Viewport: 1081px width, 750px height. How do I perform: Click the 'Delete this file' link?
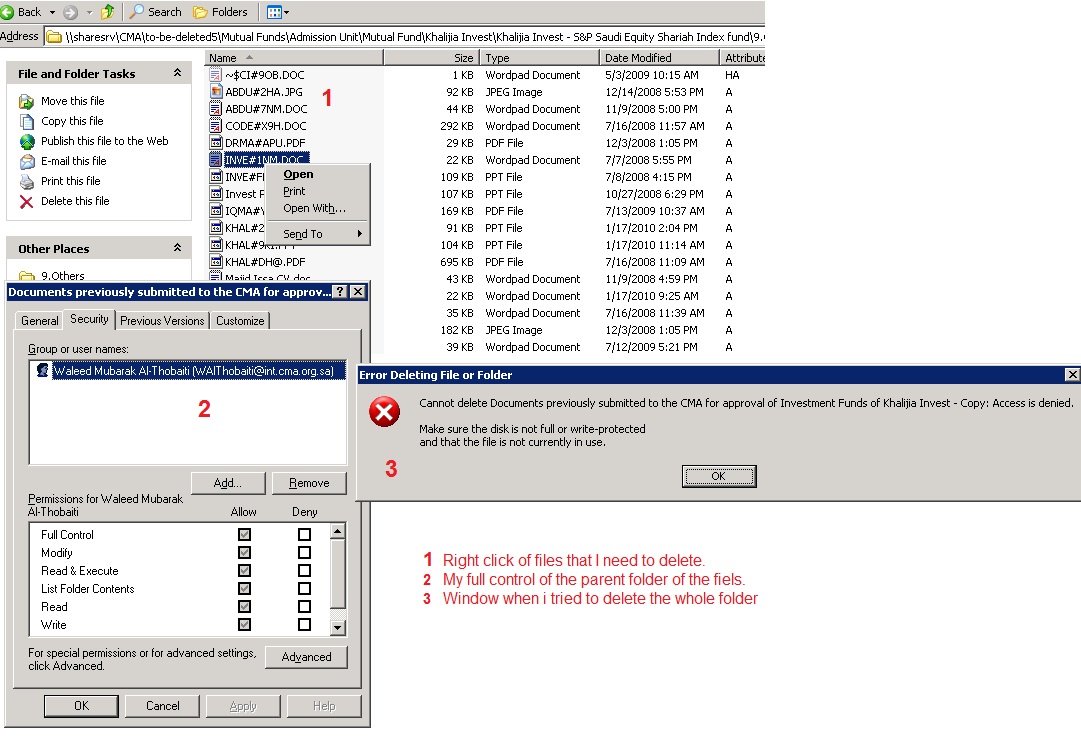point(75,201)
